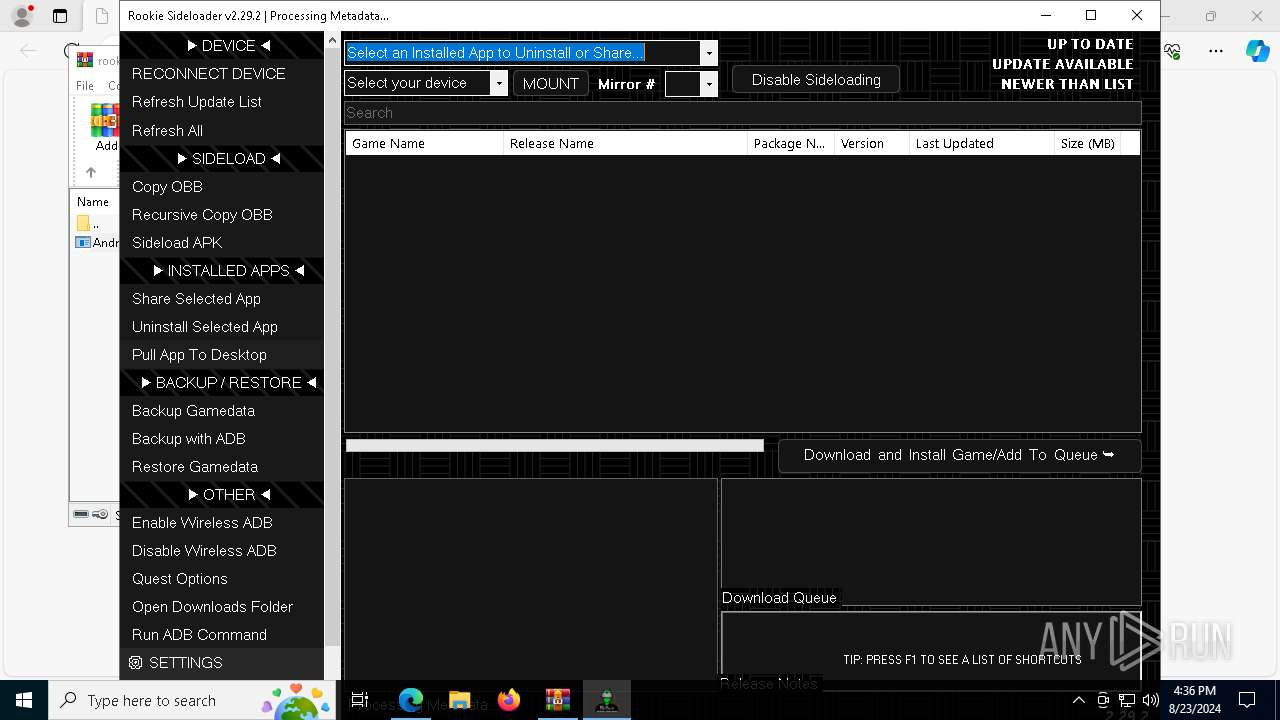This screenshot has height=720, width=1280.
Task: Open Microsoft Edge from the taskbar
Action: click(411, 700)
